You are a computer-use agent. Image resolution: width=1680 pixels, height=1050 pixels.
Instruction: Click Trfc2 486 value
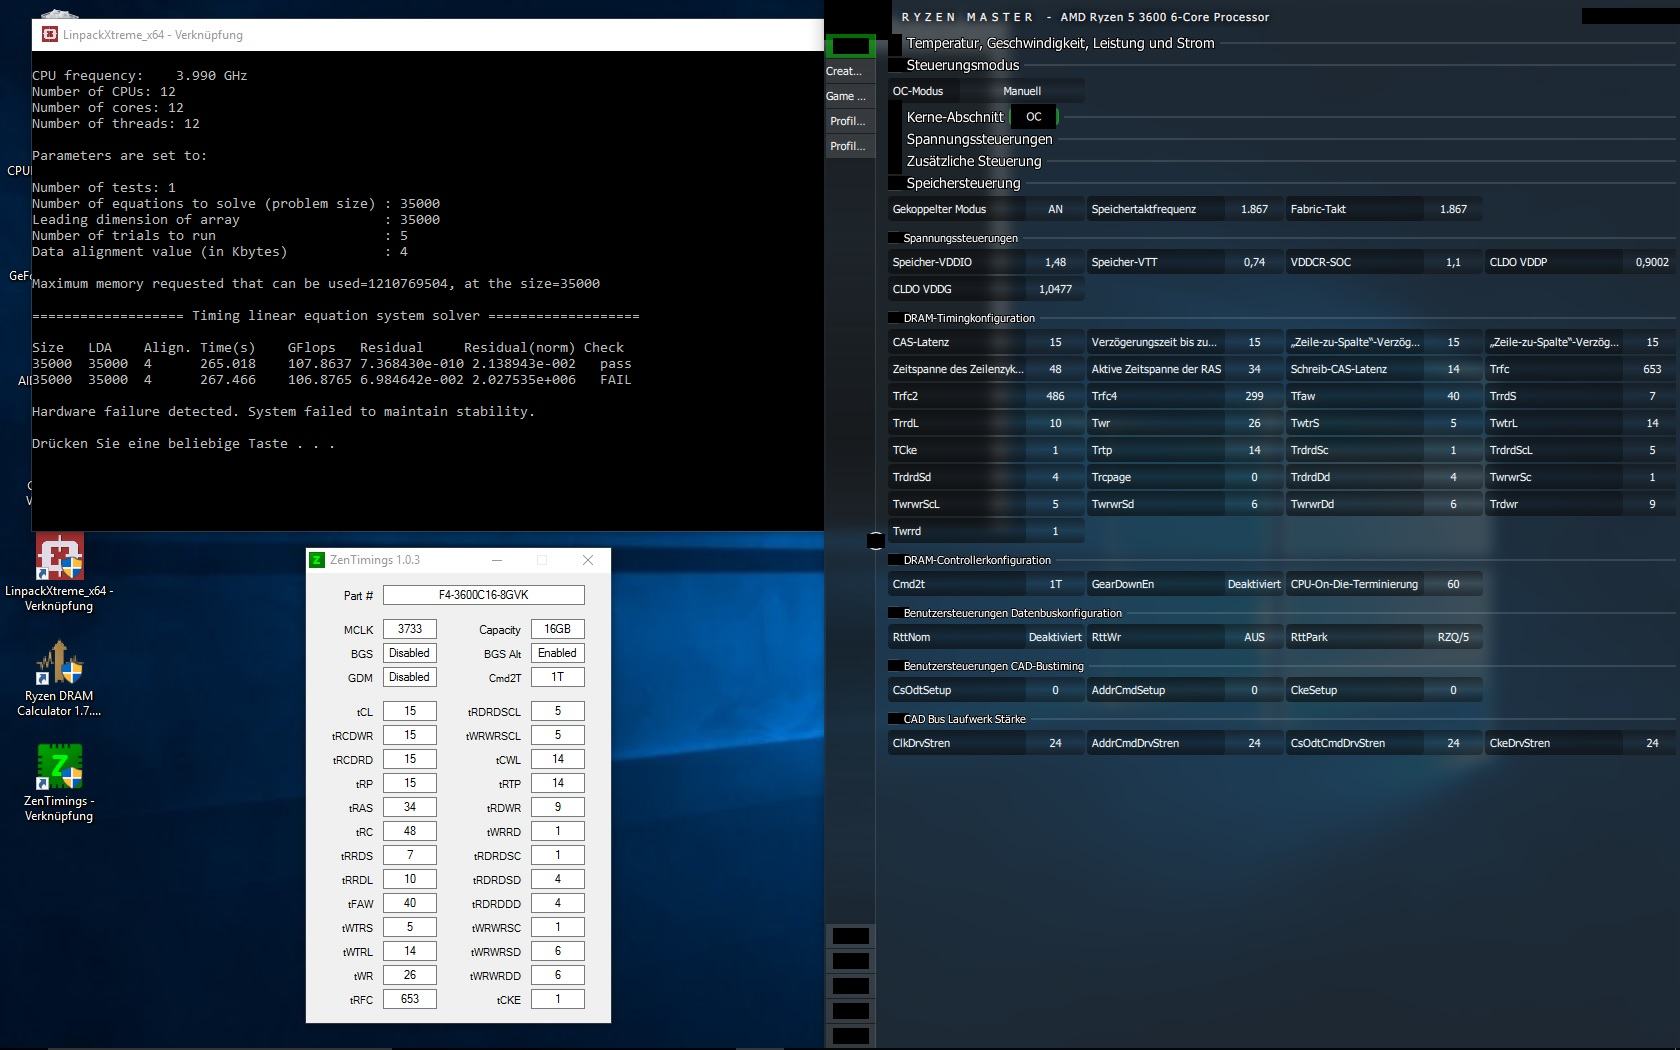click(1055, 396)
